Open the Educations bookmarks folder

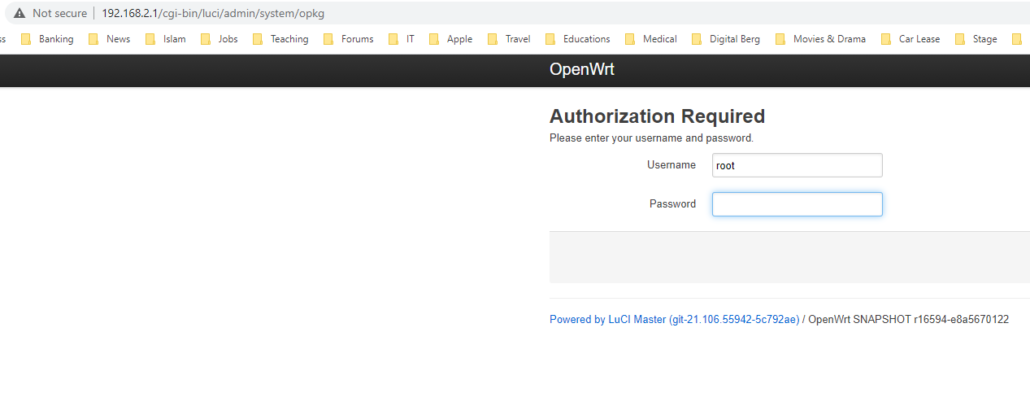pos(577,39)
